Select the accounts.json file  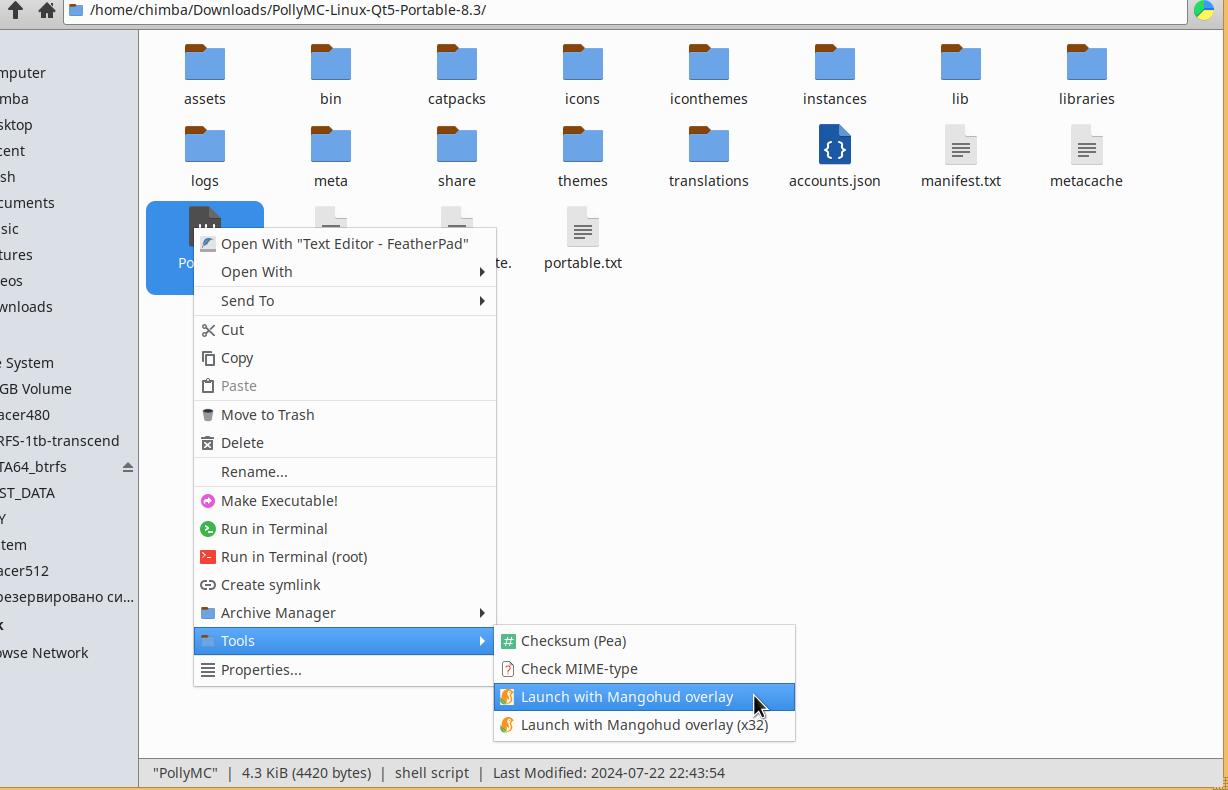[835, 157]
